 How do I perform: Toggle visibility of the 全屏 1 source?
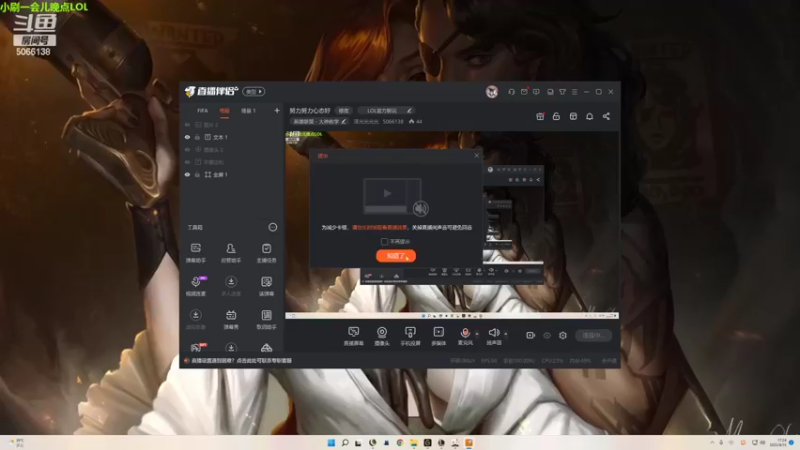click(187, 174)
